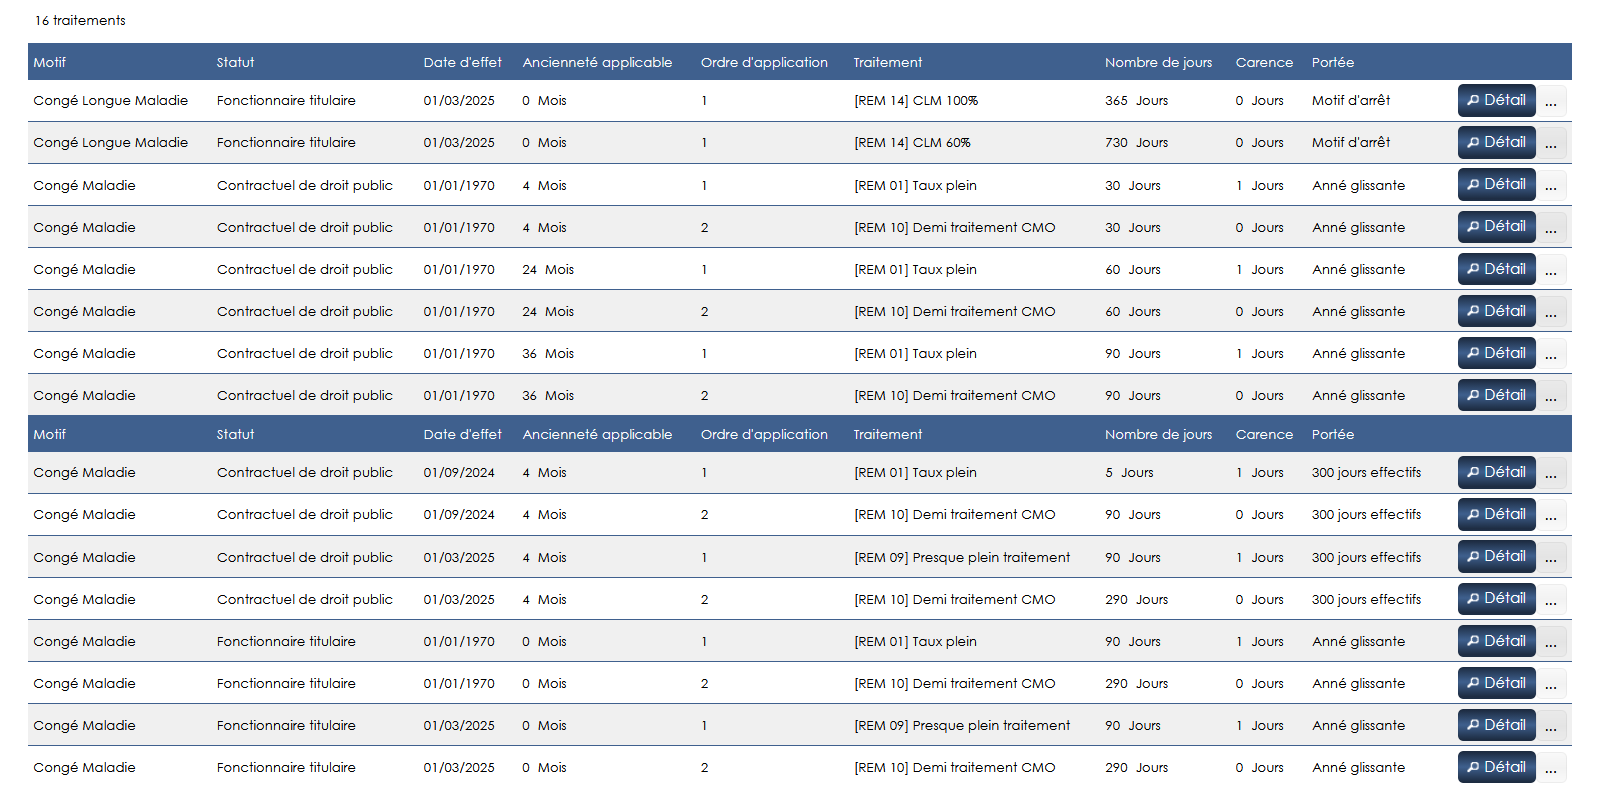
Task: View Détail for 24 Mois Taux plein row
Action: pos(1495,270)
